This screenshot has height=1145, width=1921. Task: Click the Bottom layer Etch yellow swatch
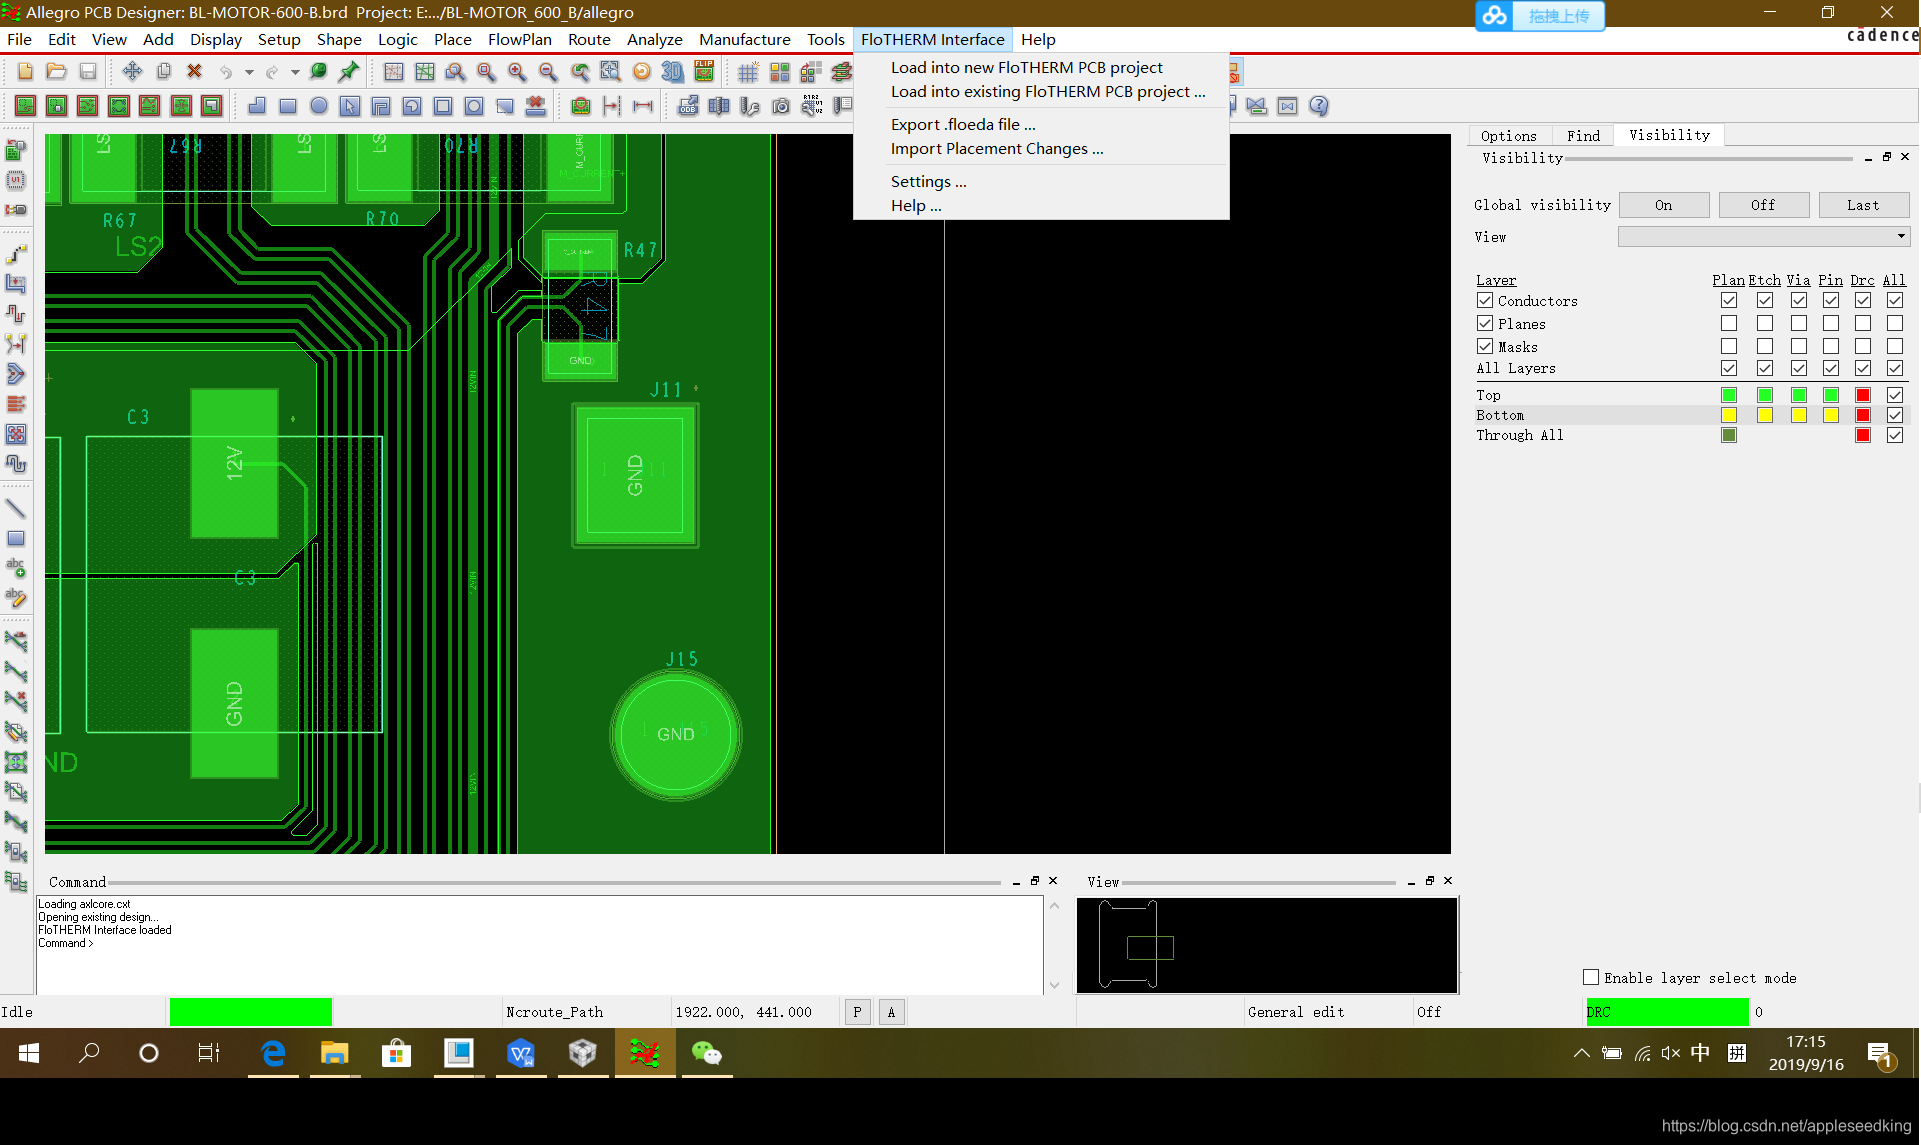coord(1765,416)
